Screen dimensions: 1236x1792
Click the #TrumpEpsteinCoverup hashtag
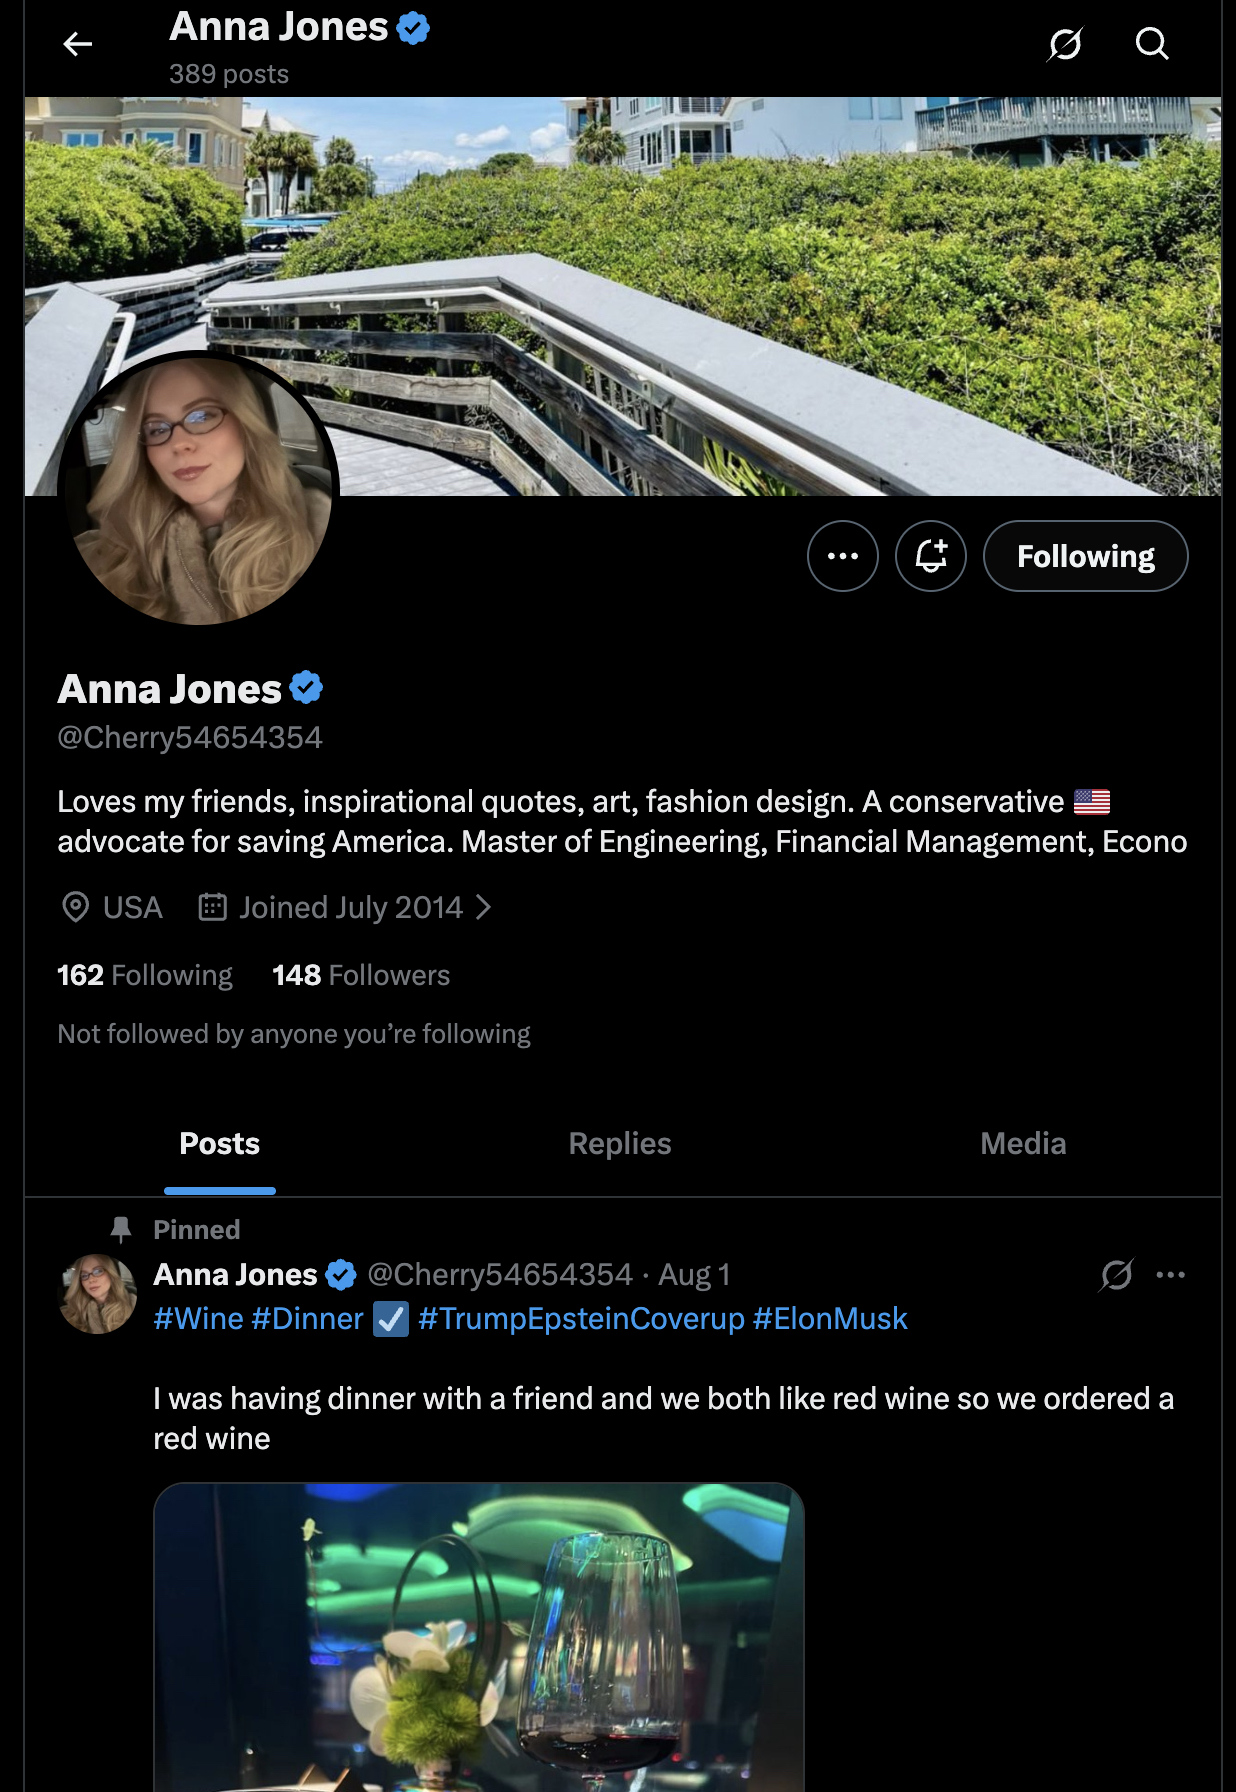(581, 1318)
